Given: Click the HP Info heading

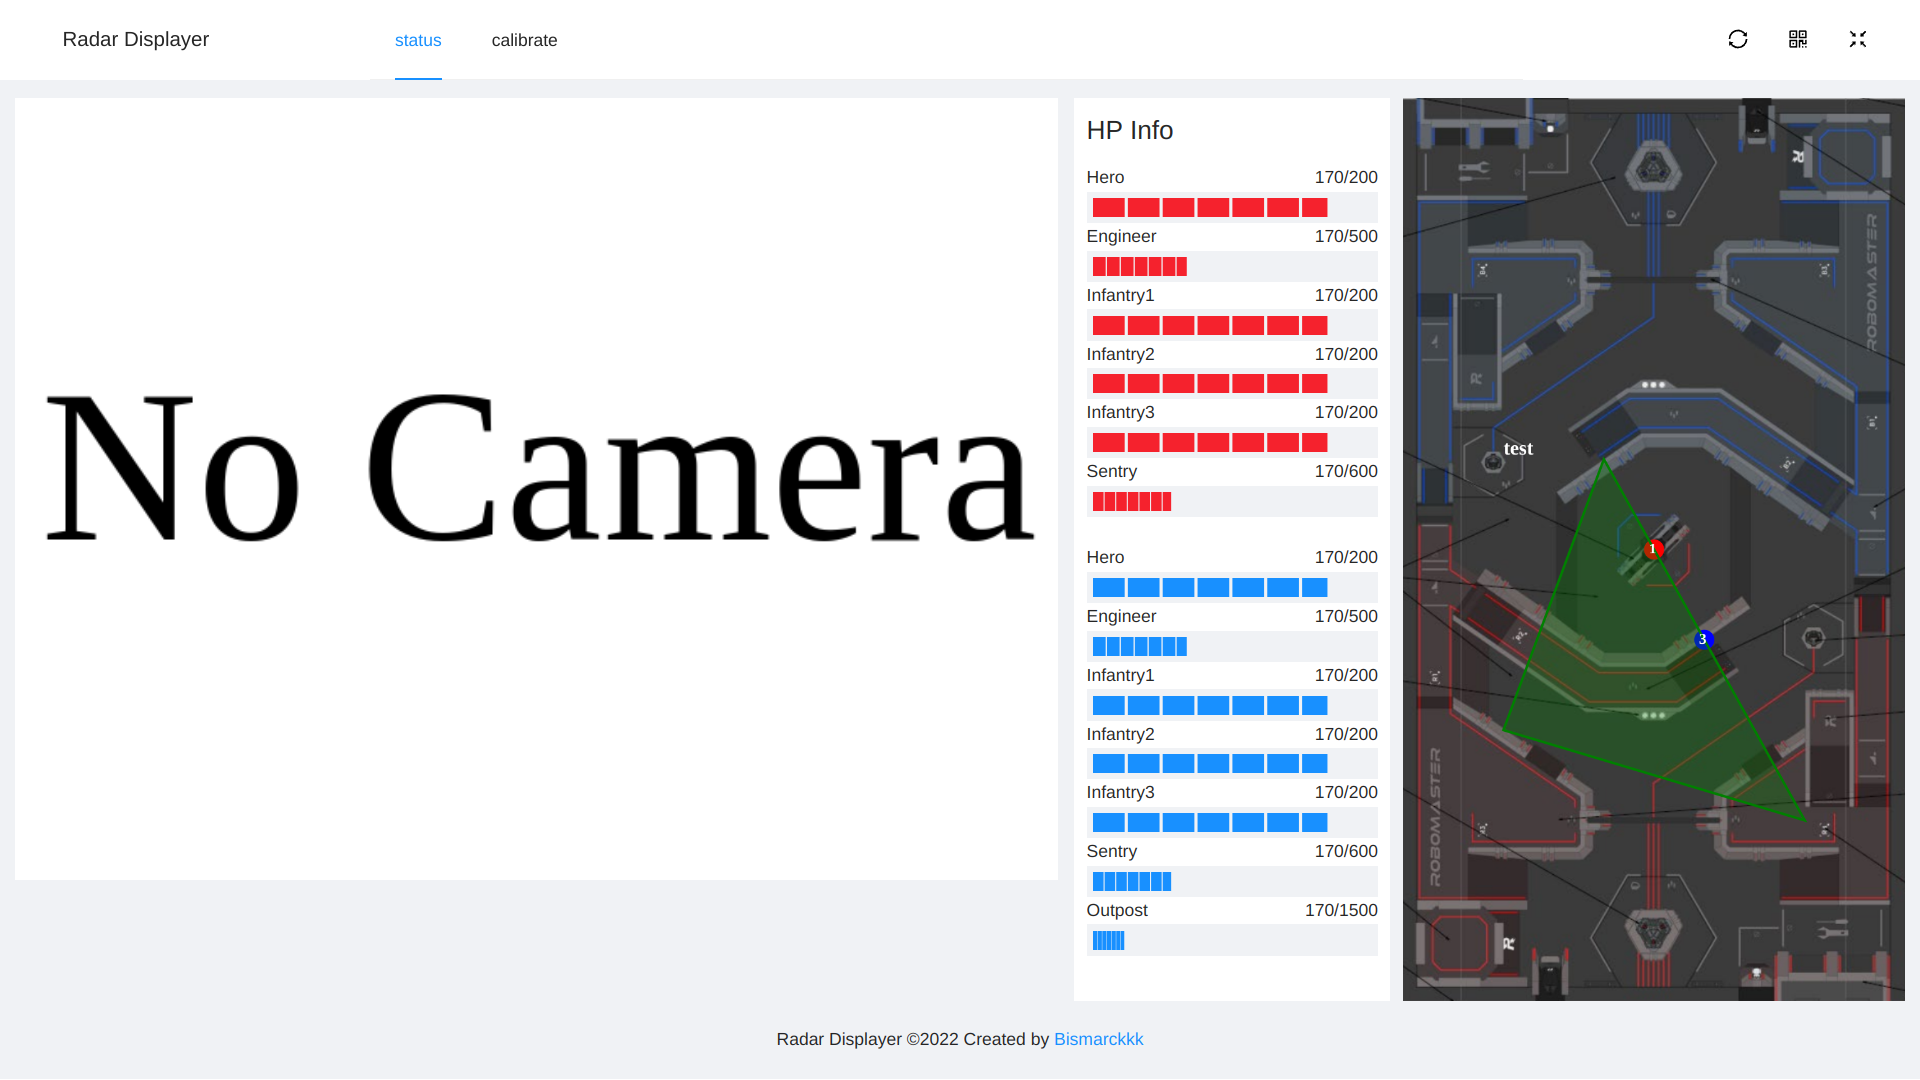Looking at the screenshot, I should (x=1130, y=130).
